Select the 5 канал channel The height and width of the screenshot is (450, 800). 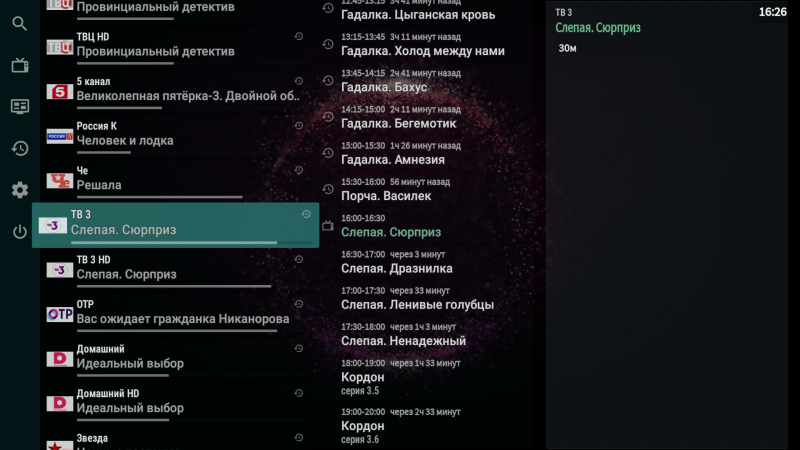click(176, 91)
